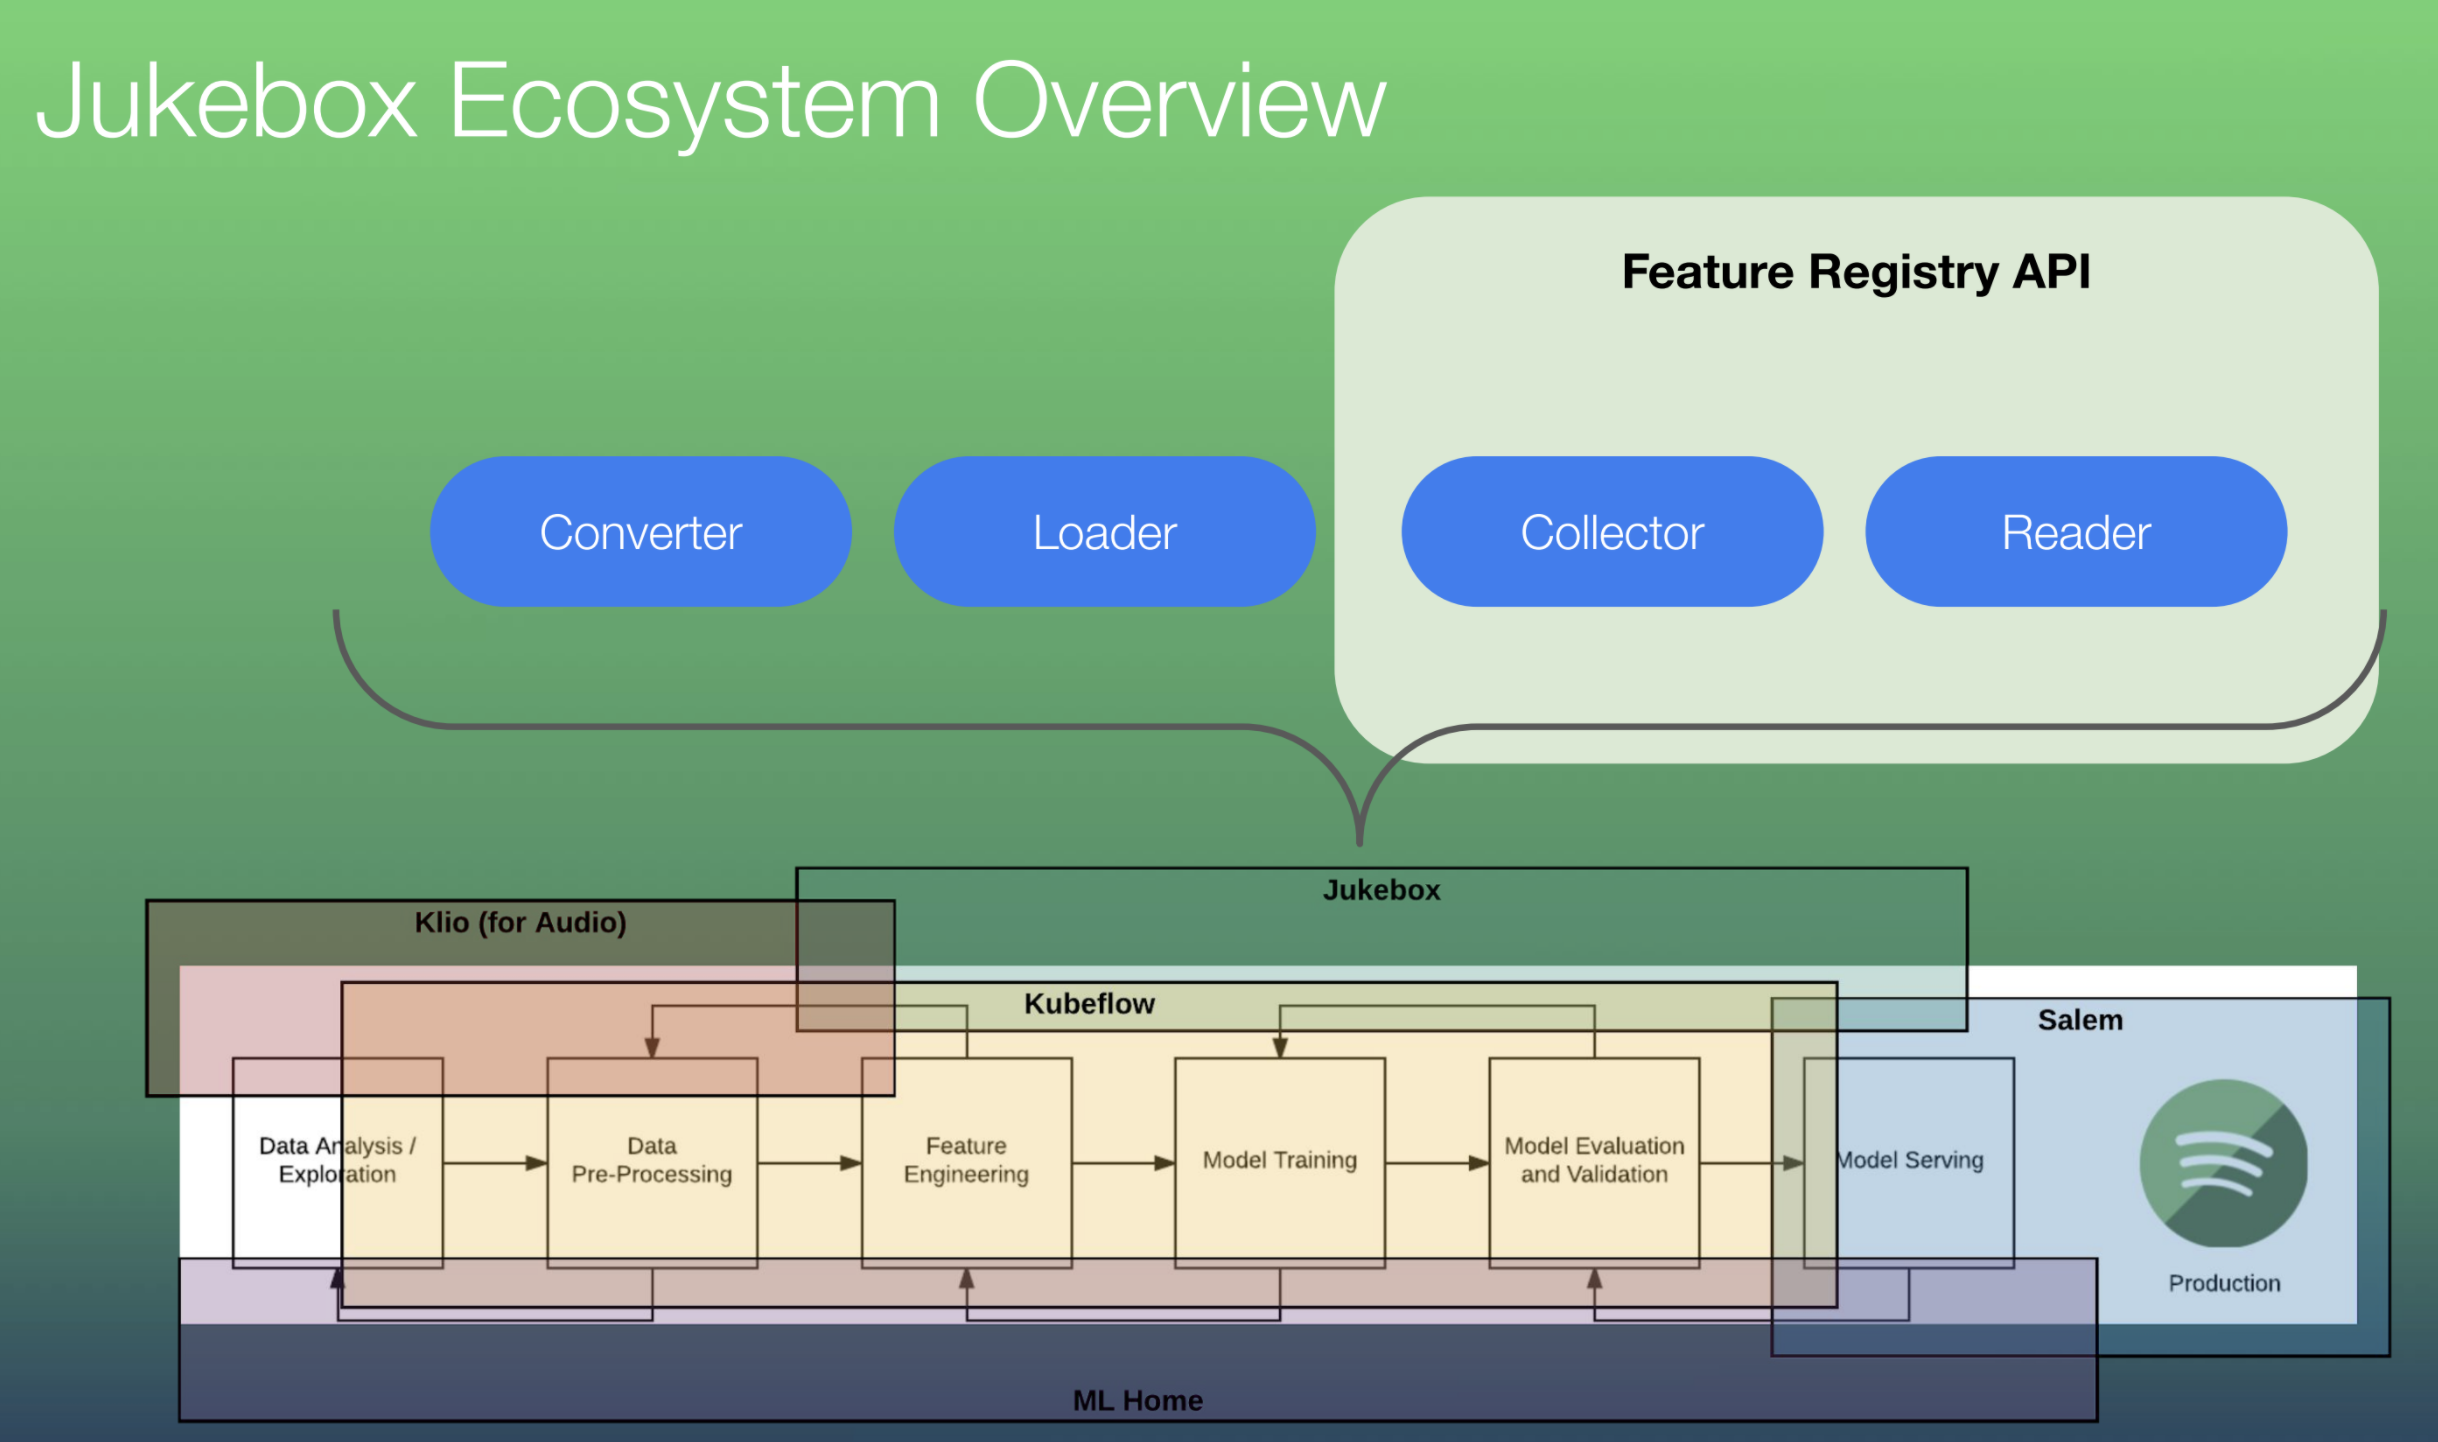Click the Salem label
Image resolution: width=2438 pixels, height=1442 pixels.
(x=2080, y=1020)
